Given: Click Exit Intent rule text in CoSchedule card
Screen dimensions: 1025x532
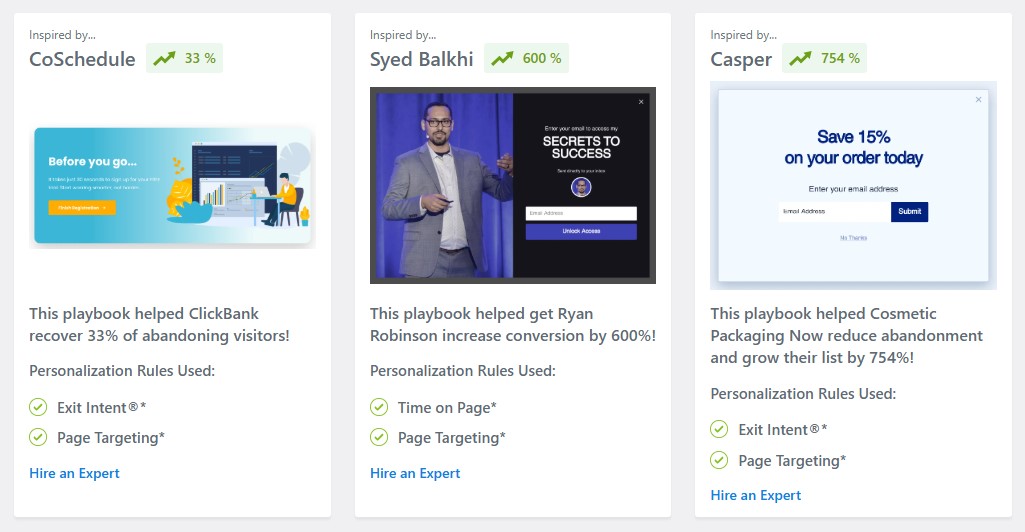Looking at the screenshot, I should coord(101,408).
